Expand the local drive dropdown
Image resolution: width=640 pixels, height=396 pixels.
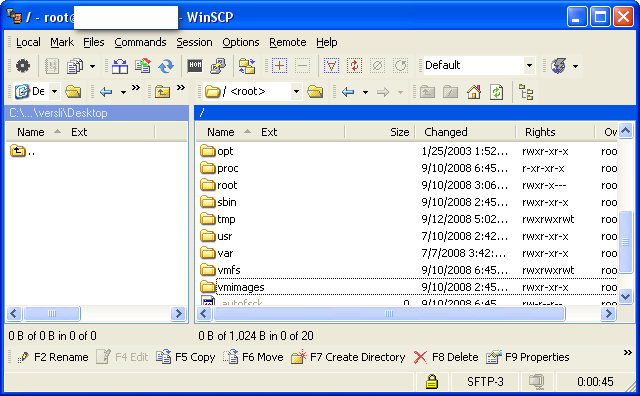[x=54, y=92]
